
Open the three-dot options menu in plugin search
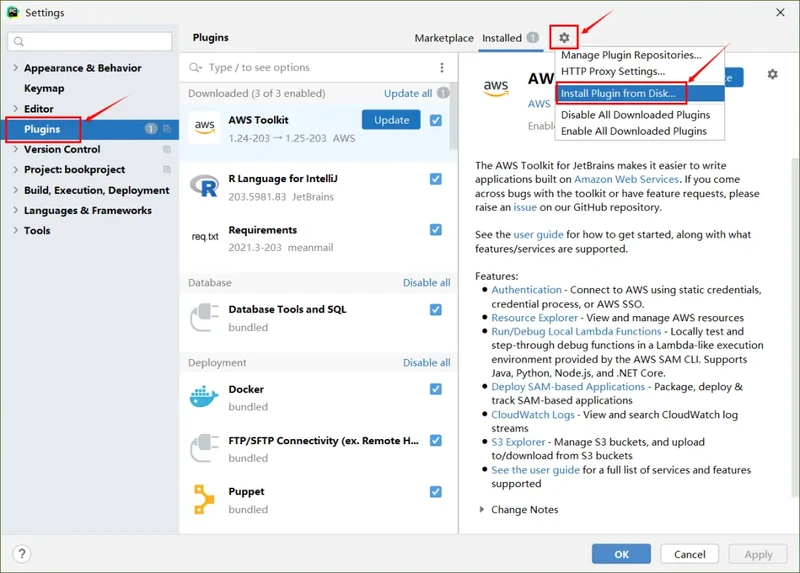[442, 68]
